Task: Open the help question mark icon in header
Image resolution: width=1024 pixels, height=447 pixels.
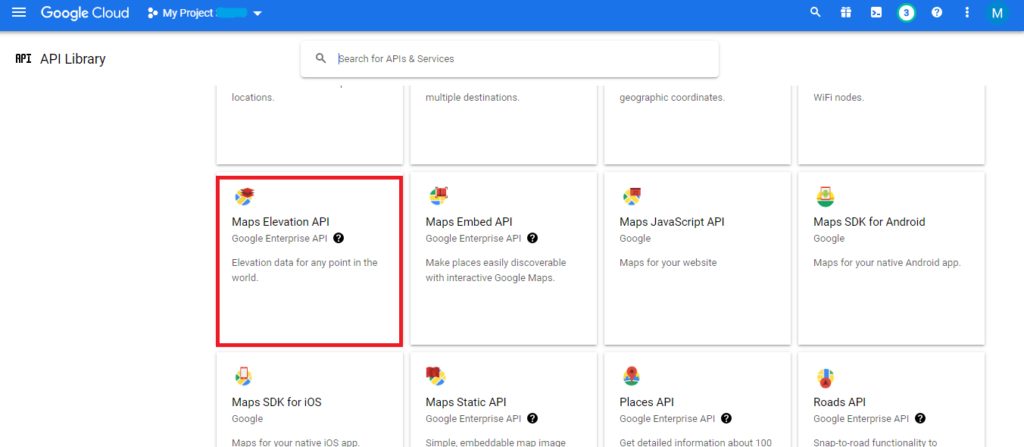Action: [936, 12]
